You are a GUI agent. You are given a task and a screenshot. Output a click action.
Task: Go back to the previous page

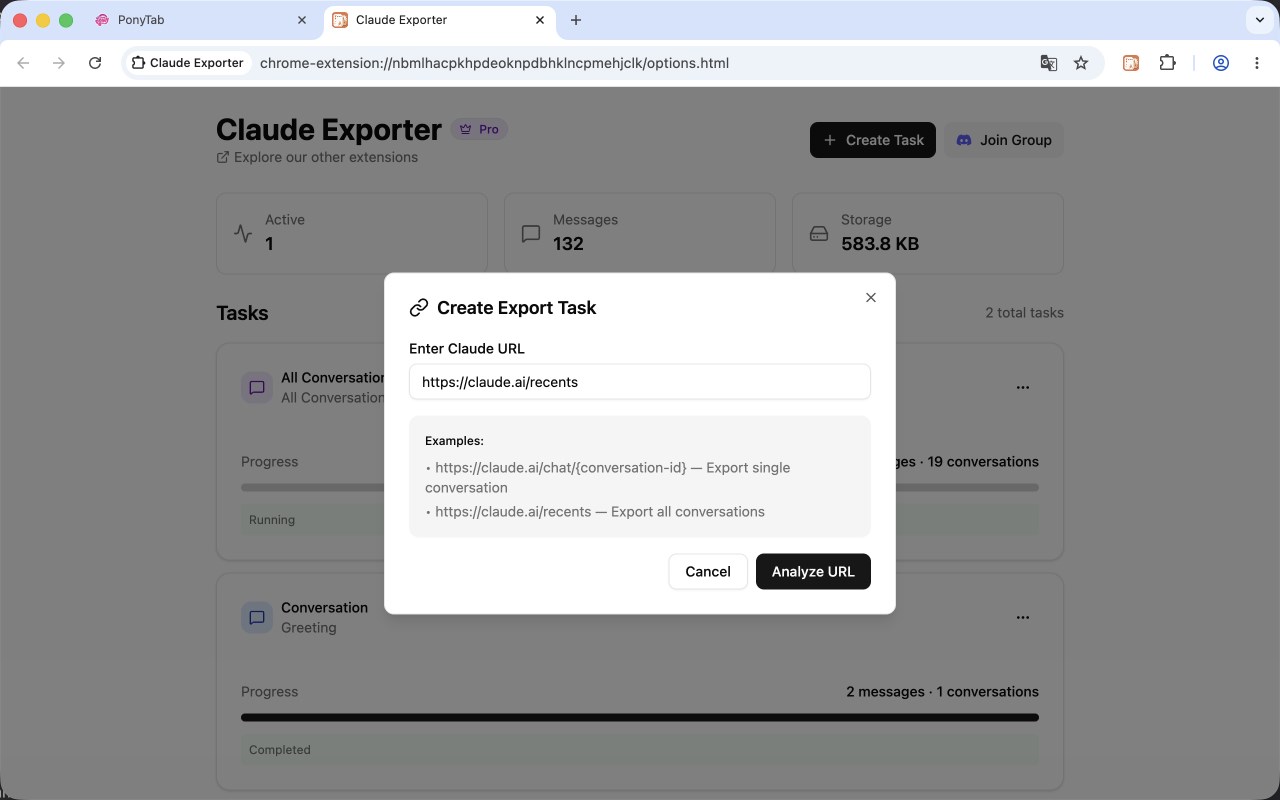coord(23,63)
